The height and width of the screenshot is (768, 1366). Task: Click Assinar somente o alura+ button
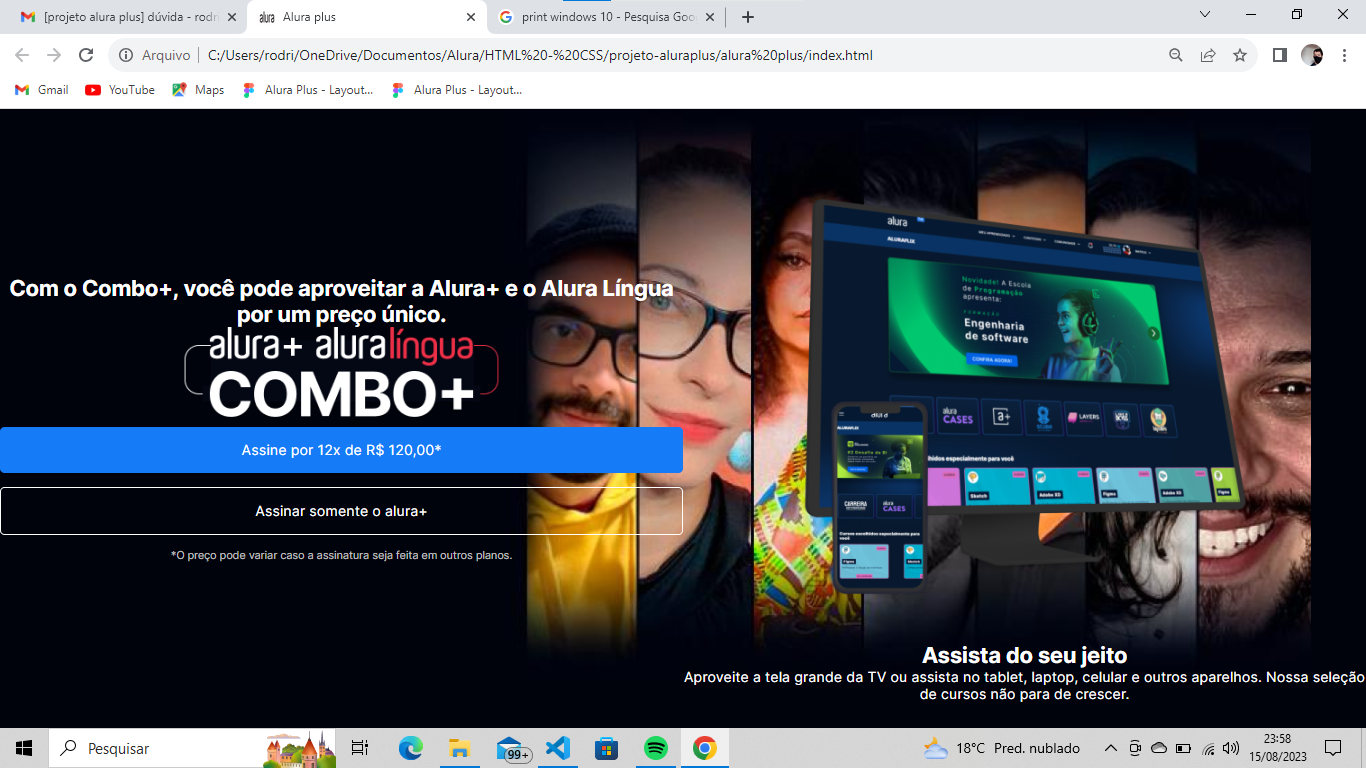[341, 511]
